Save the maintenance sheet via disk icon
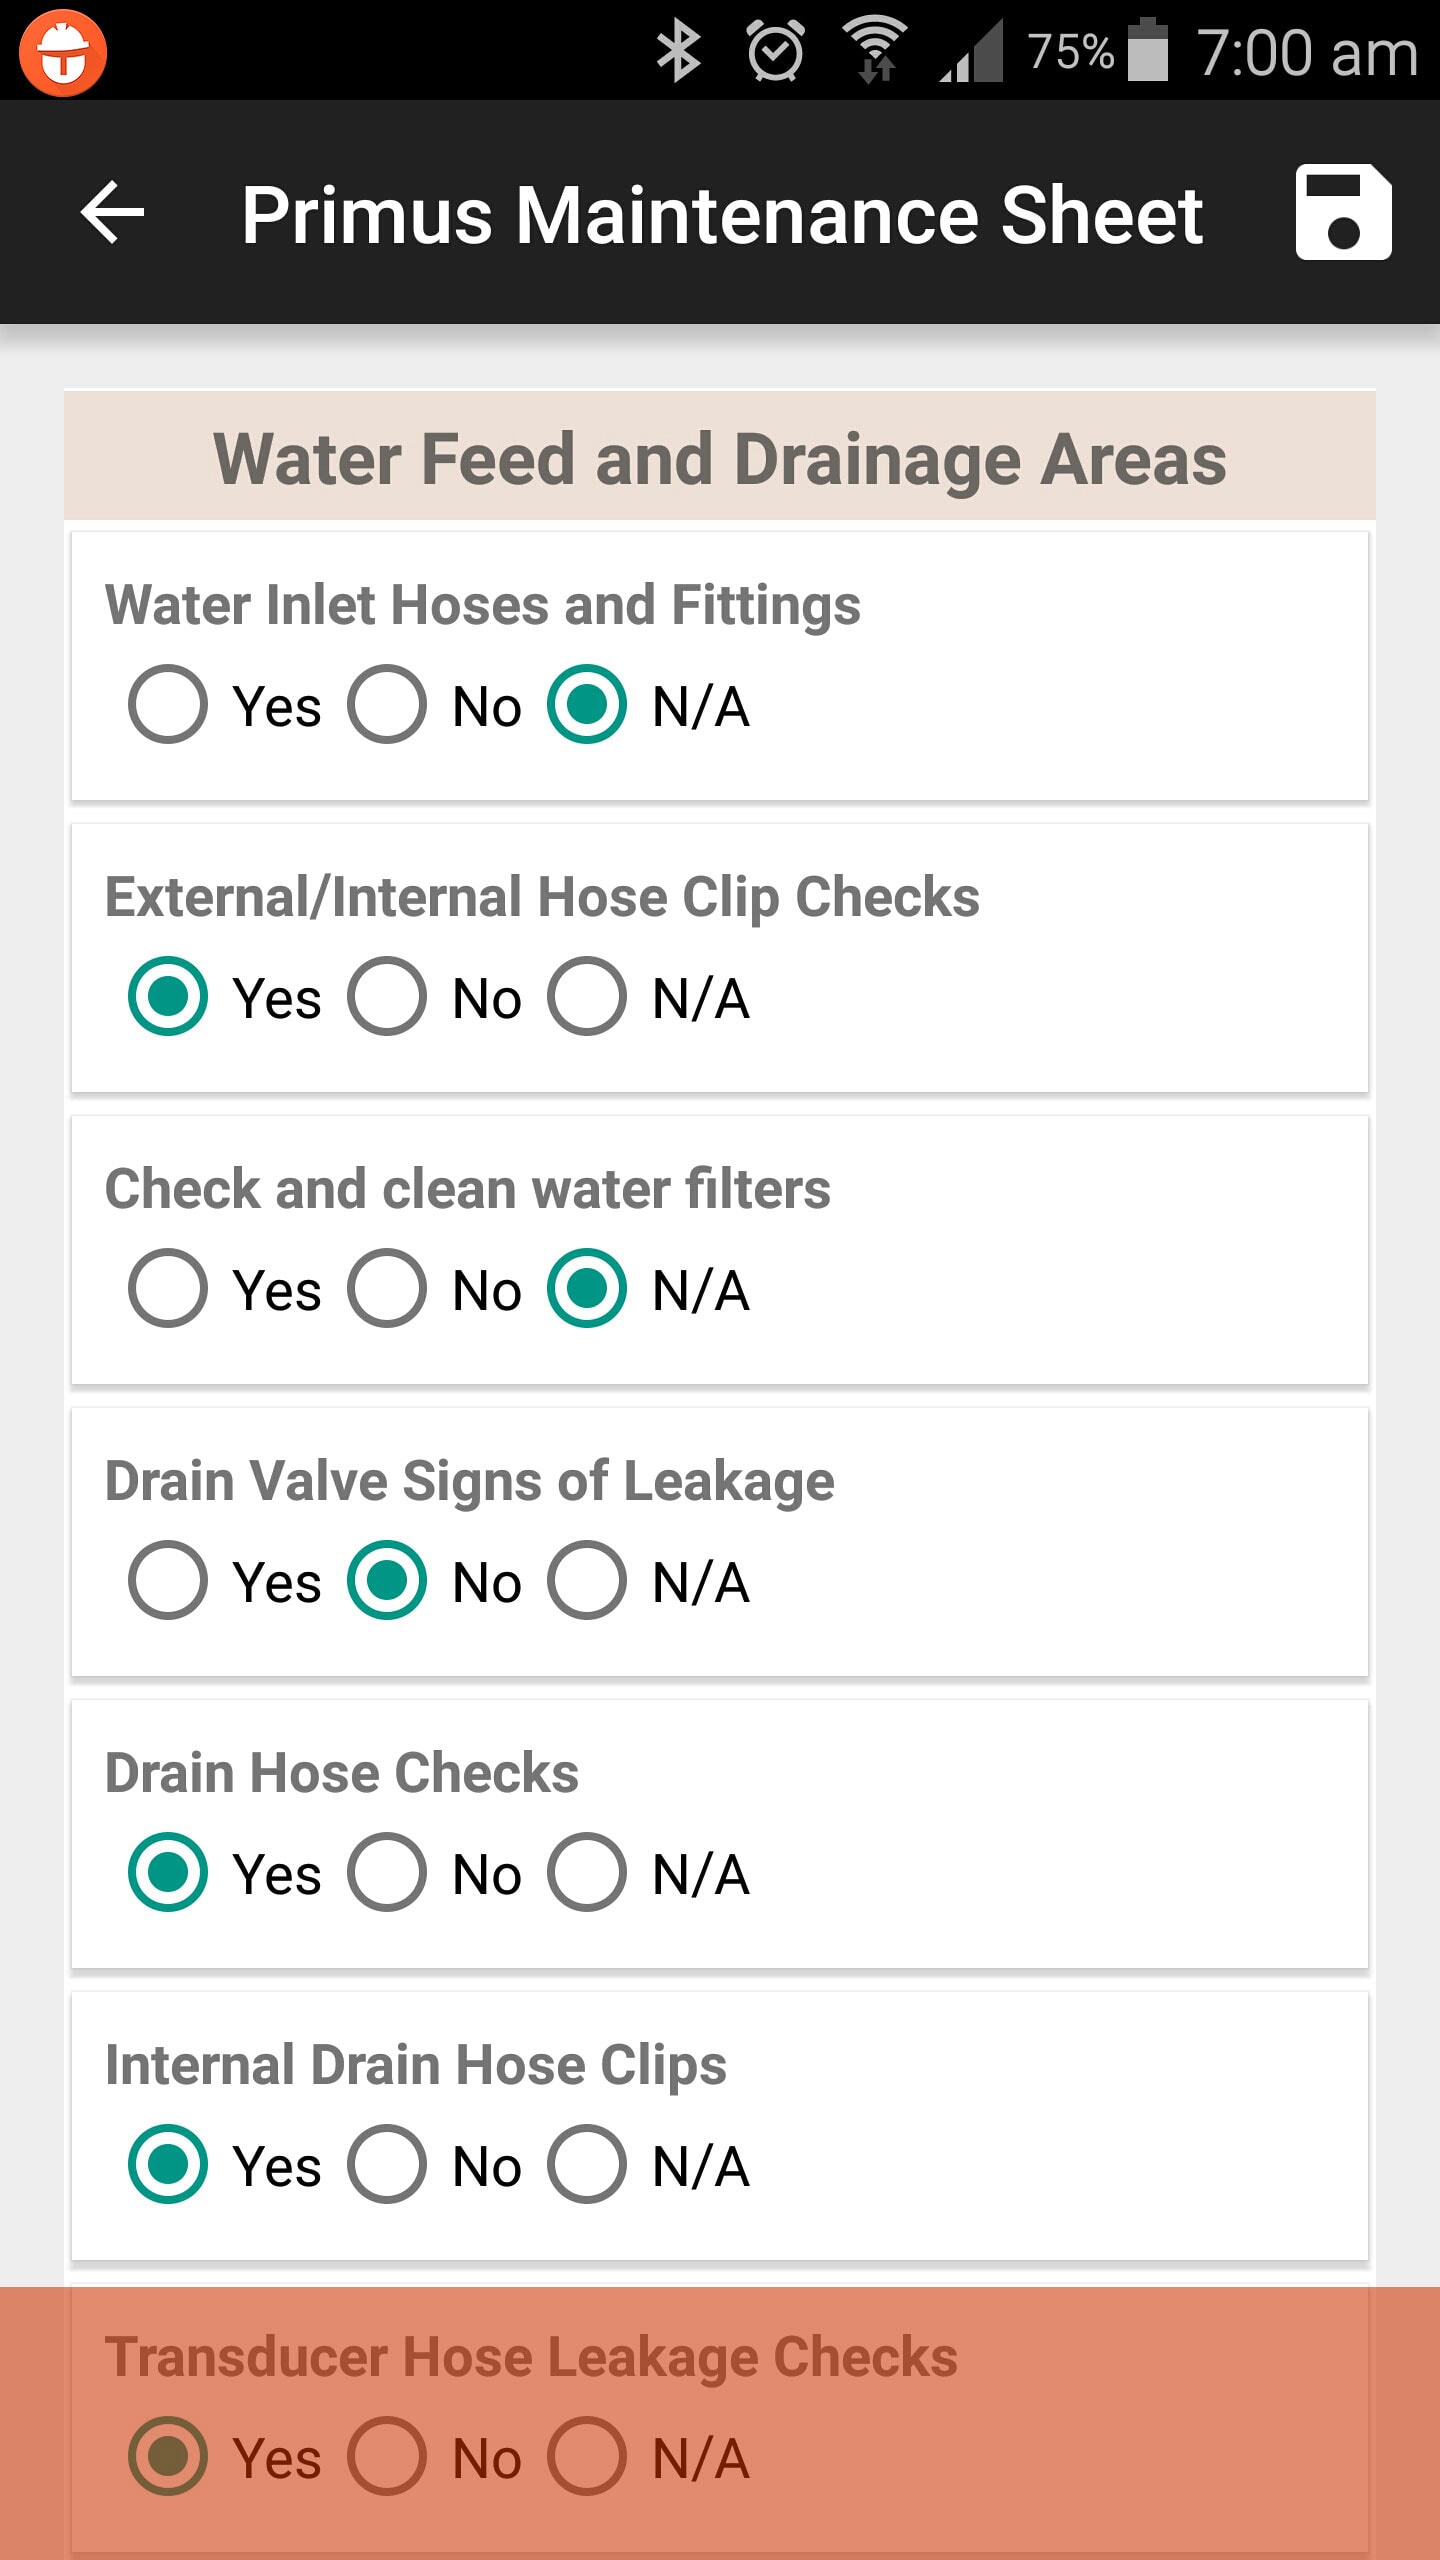This screenshot has width=1440, height=2560. pyautogui.click(x=1343, y=212)
